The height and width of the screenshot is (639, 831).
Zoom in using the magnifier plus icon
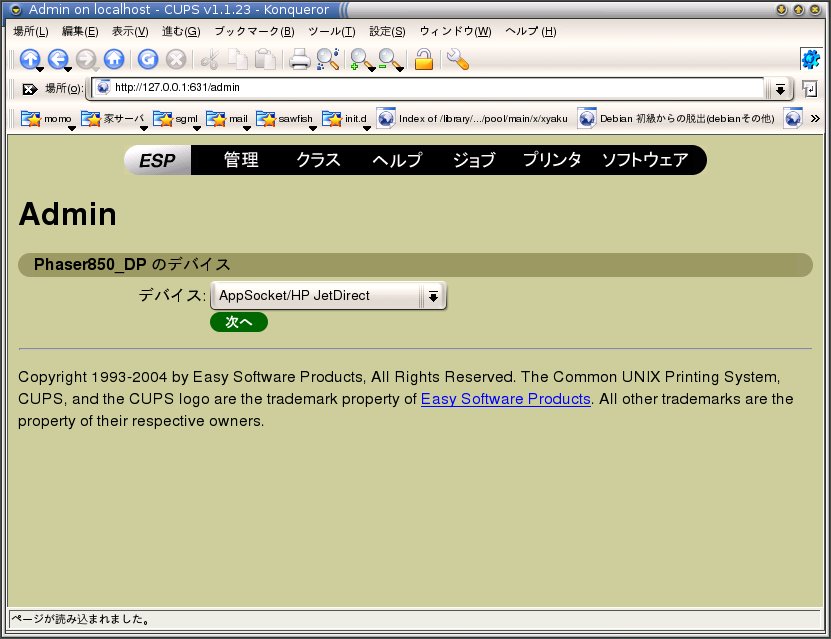359,59
